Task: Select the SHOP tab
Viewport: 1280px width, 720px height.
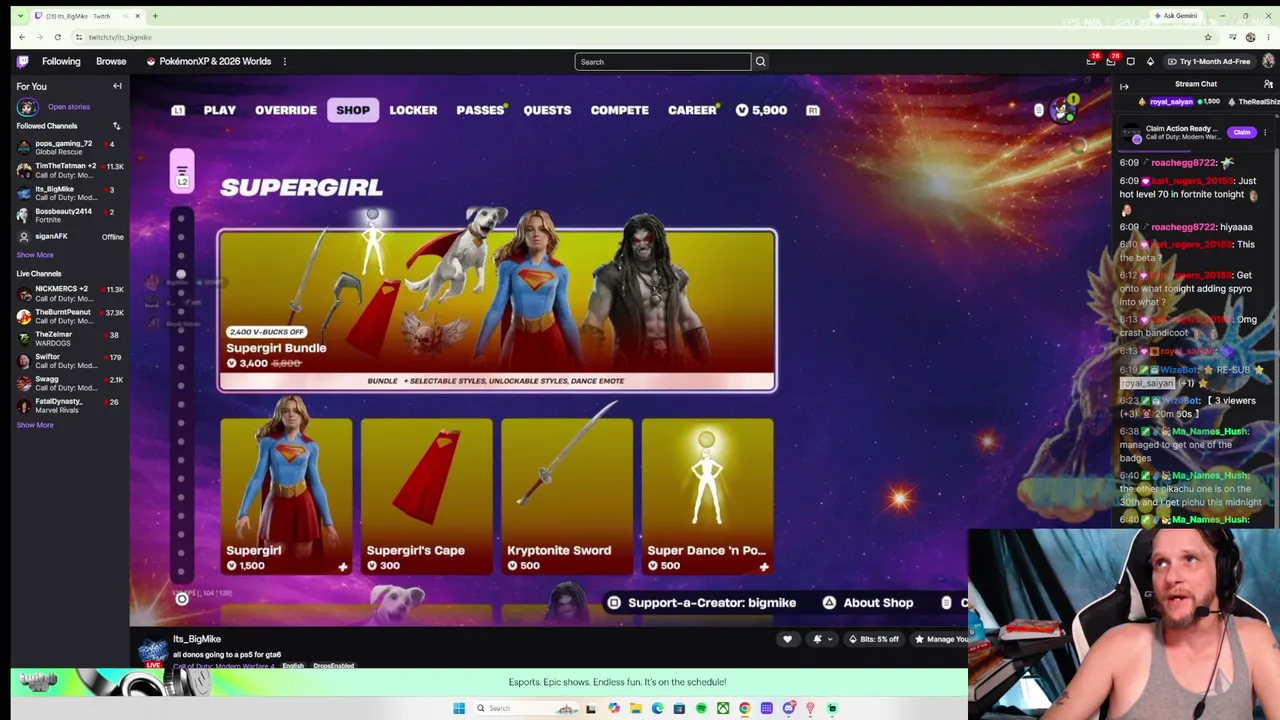Action: [x=353, y=110]
